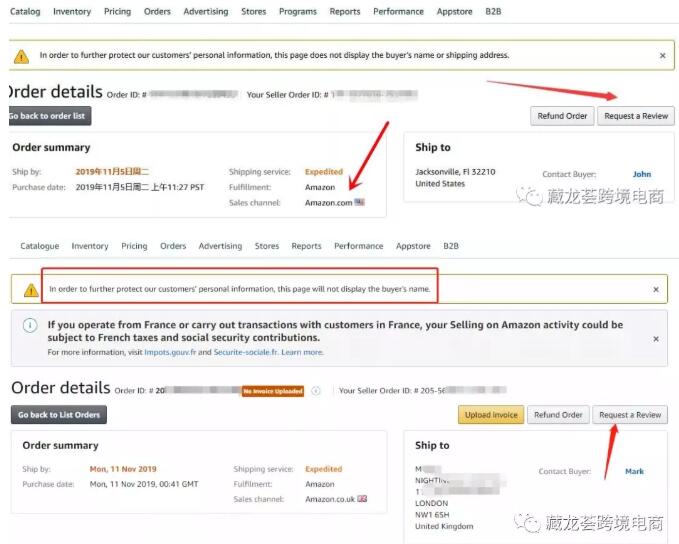Click Go back to List Orders button

tap(59, 414)
